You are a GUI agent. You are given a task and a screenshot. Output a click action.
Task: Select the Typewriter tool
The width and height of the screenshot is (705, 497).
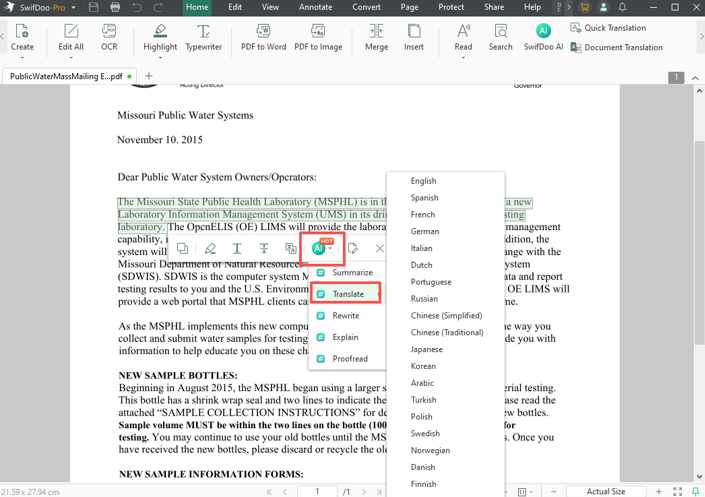point(203,37)
